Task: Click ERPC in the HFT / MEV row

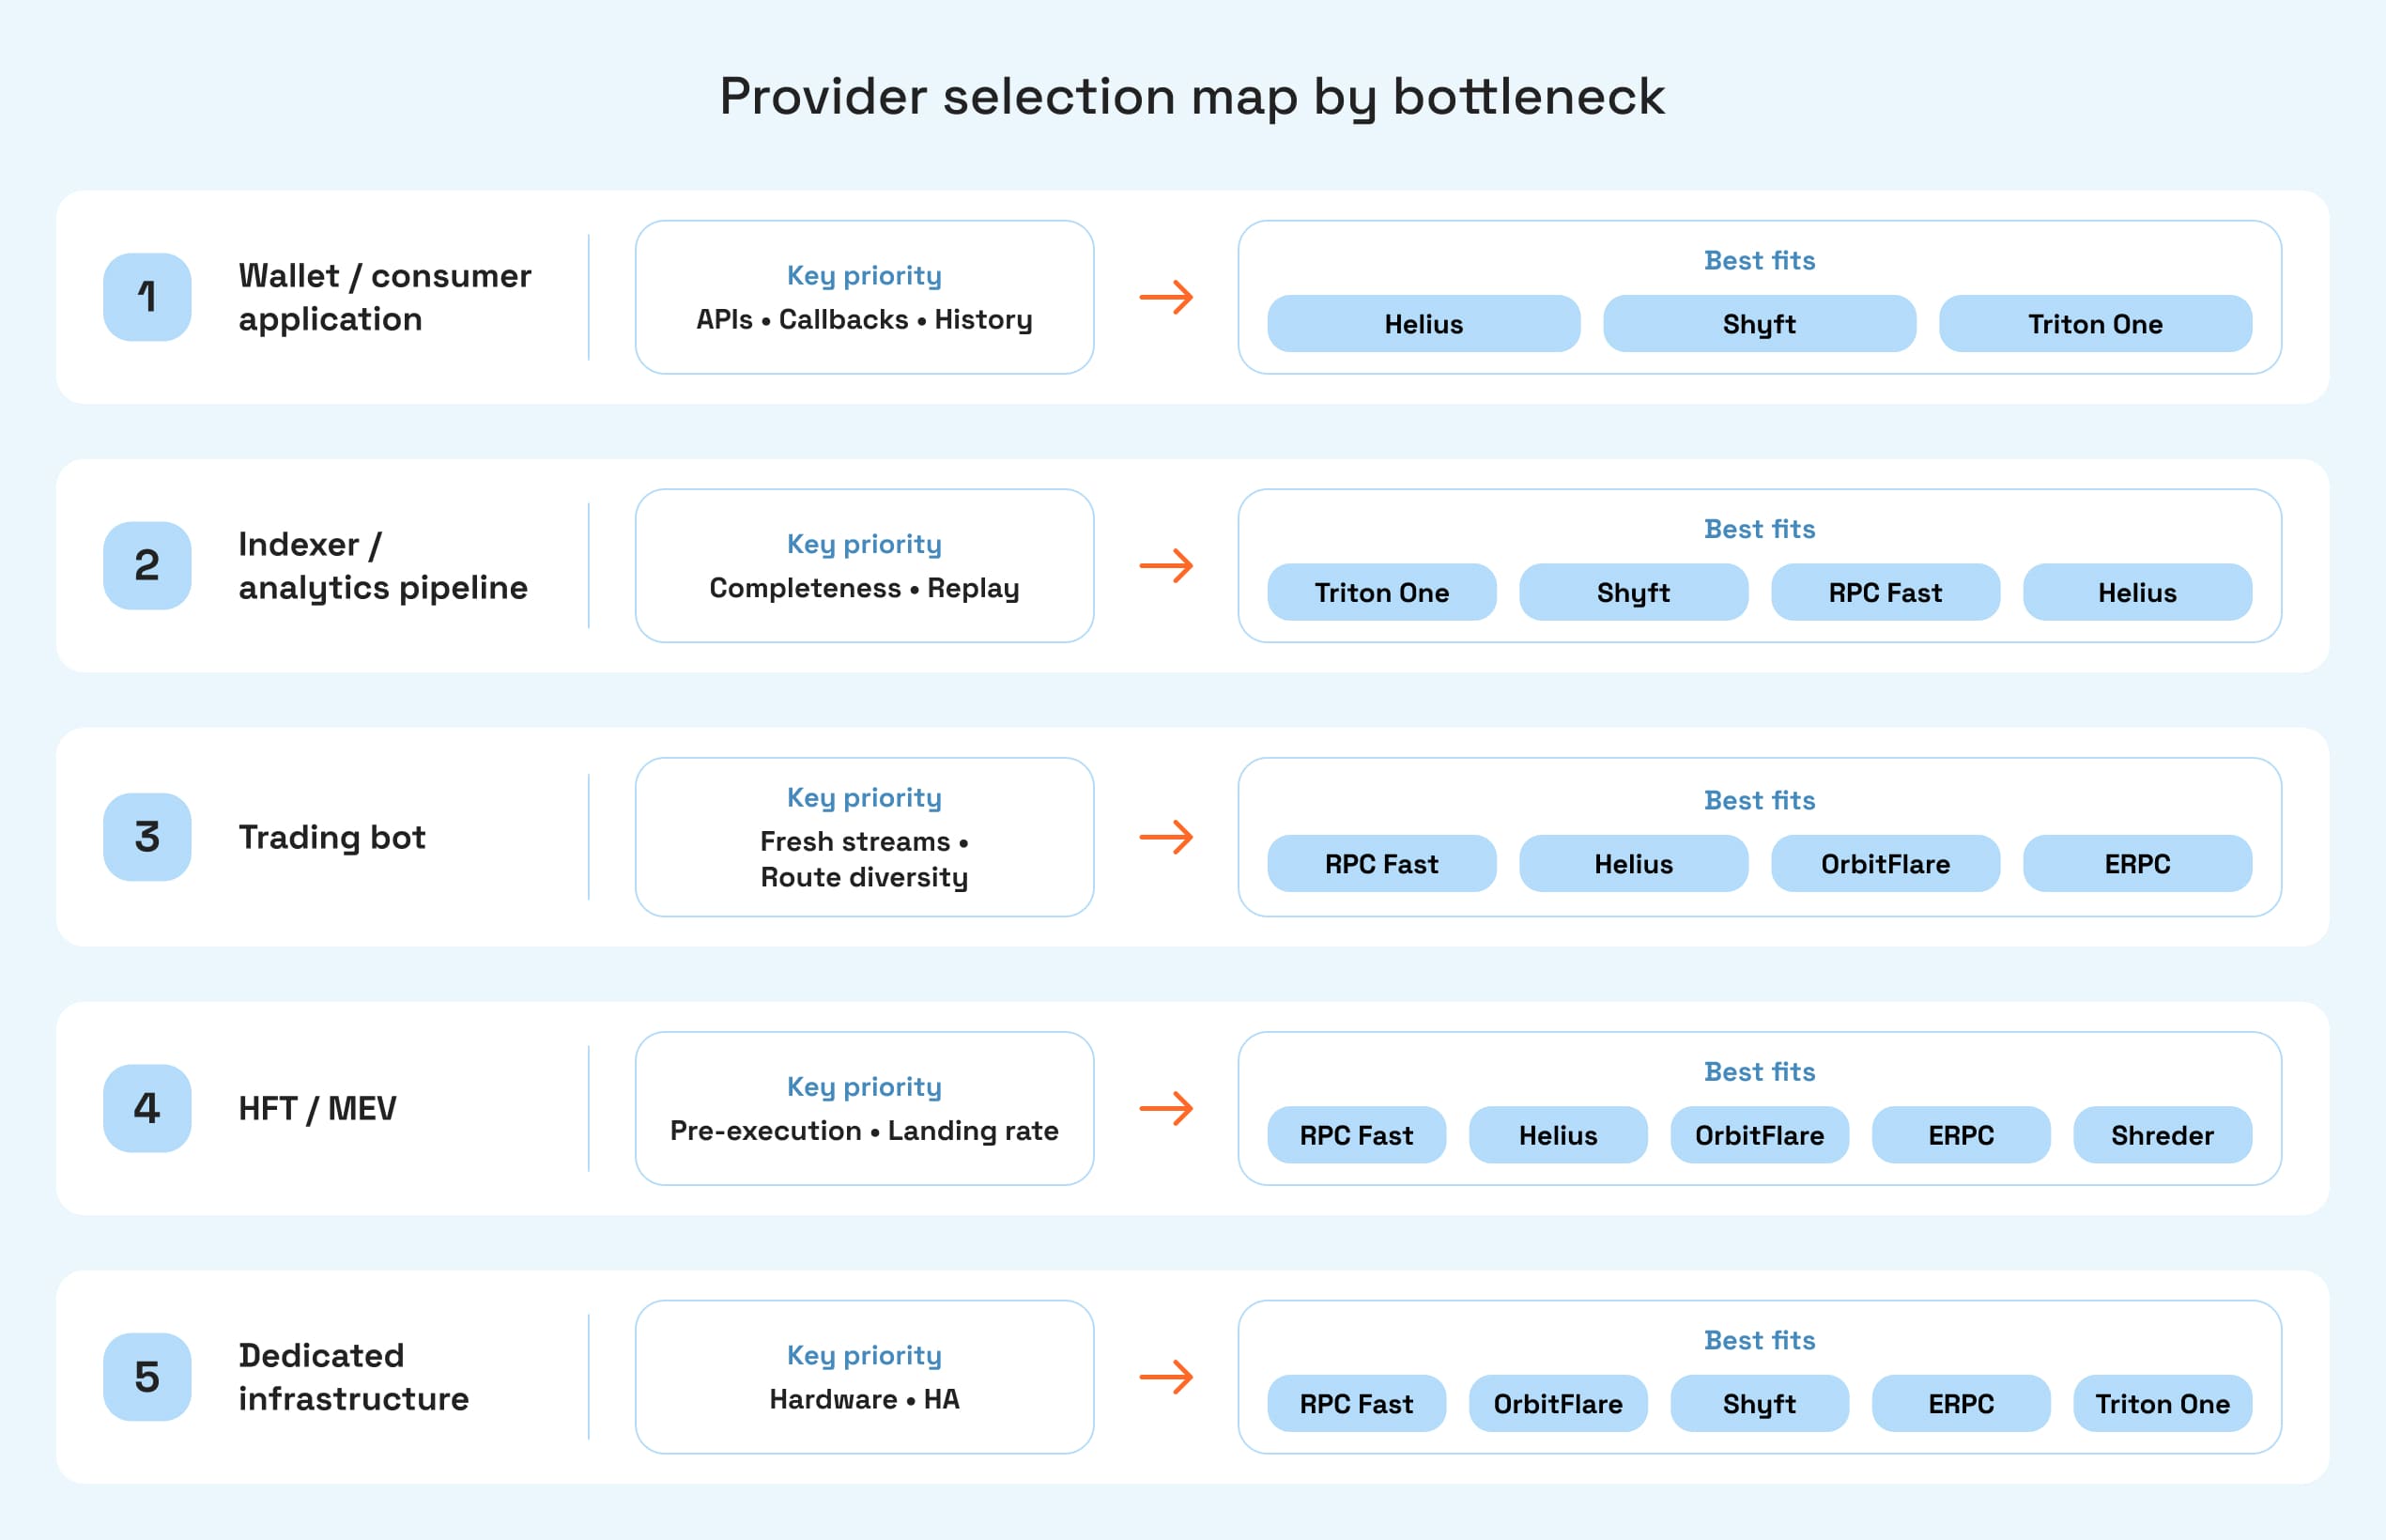Action: 1961,1135
